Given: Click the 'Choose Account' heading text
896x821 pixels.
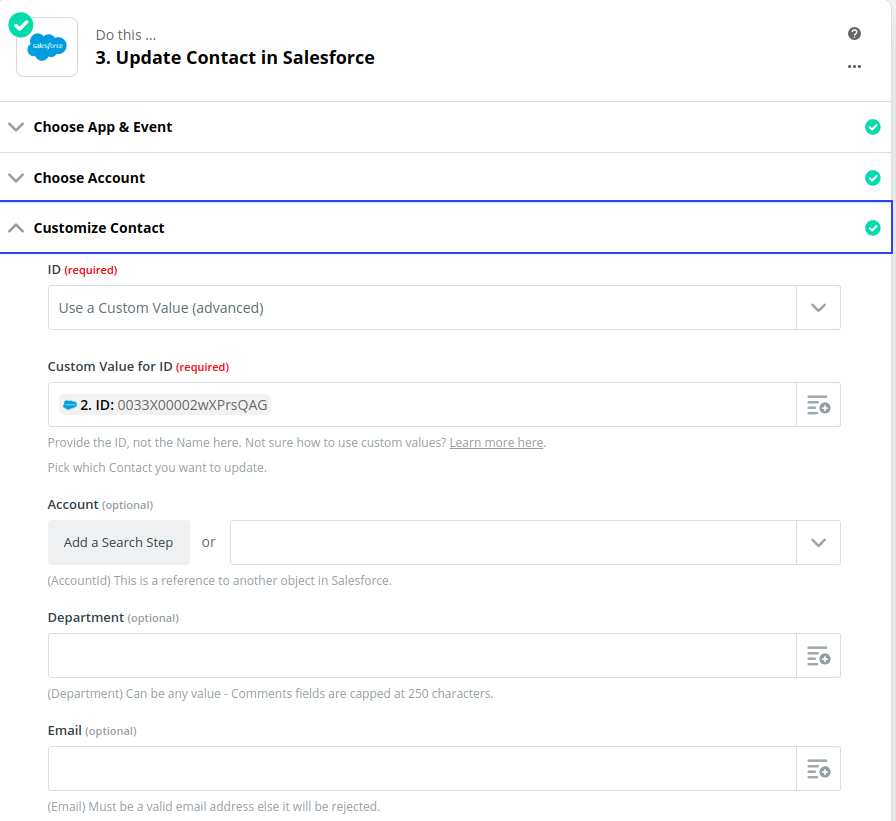Looking at the screenshot, I should pos(89,178).
